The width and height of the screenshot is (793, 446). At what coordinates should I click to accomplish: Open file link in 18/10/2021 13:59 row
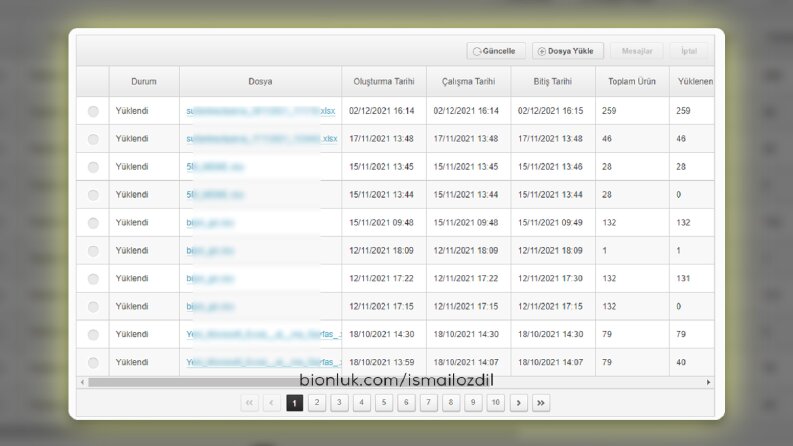pos(263,362)
